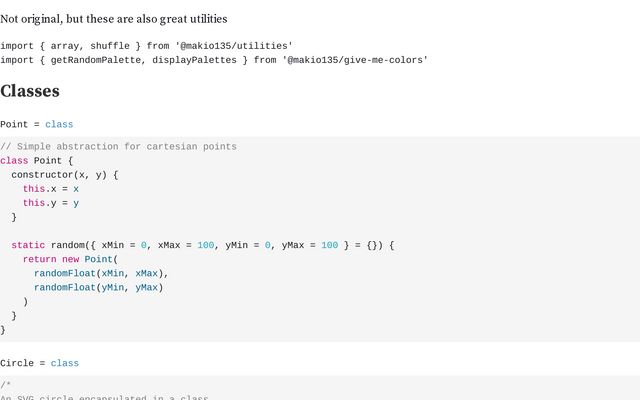Screen dimensions: 640x400
Task: Click the 'Point' cell name before the equals sign
Action: pyautogui.click(x=14, y=124)
